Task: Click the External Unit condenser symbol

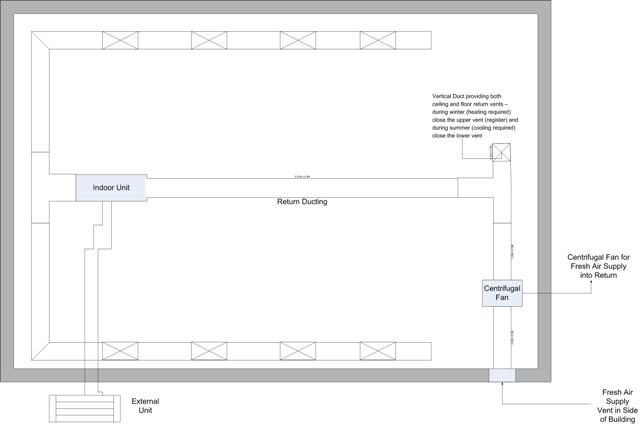Action: click(x=85, y=408)
